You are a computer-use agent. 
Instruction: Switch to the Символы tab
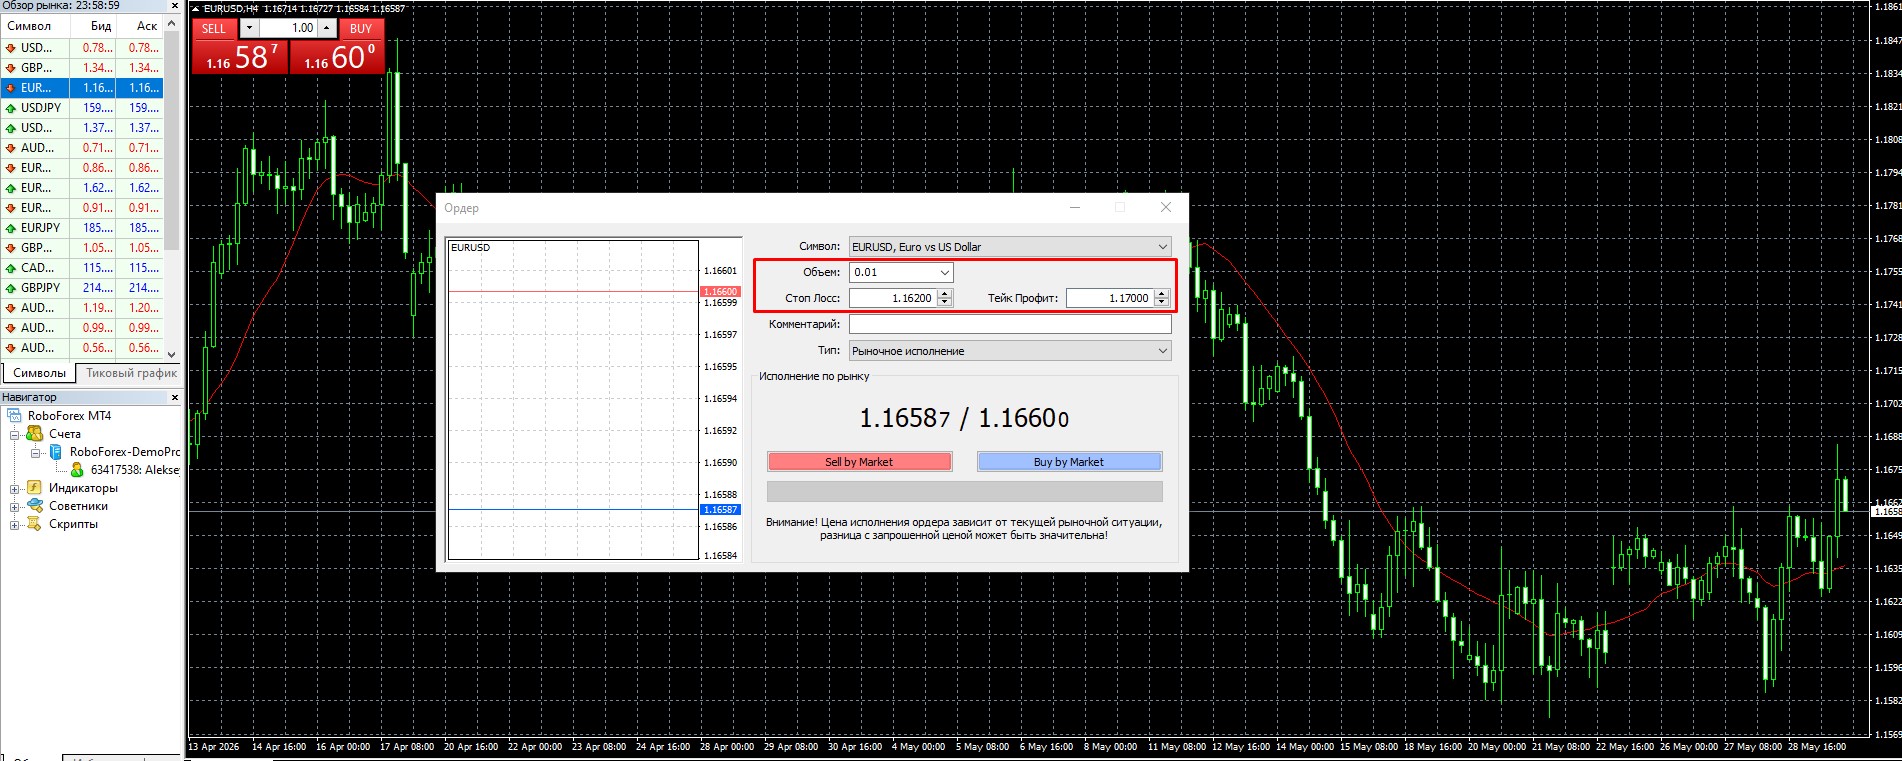[x=40, y=373]
